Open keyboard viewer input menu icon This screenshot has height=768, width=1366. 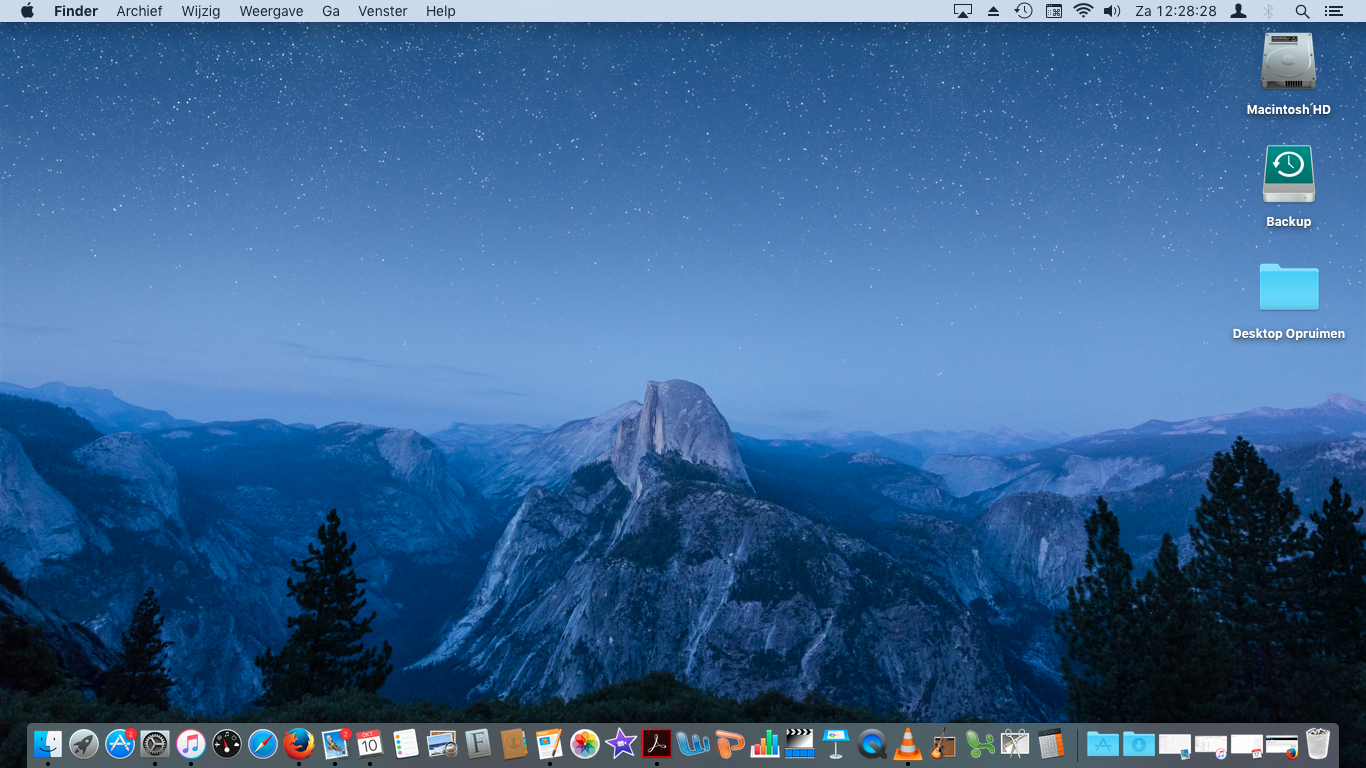tap(1054, 11)
